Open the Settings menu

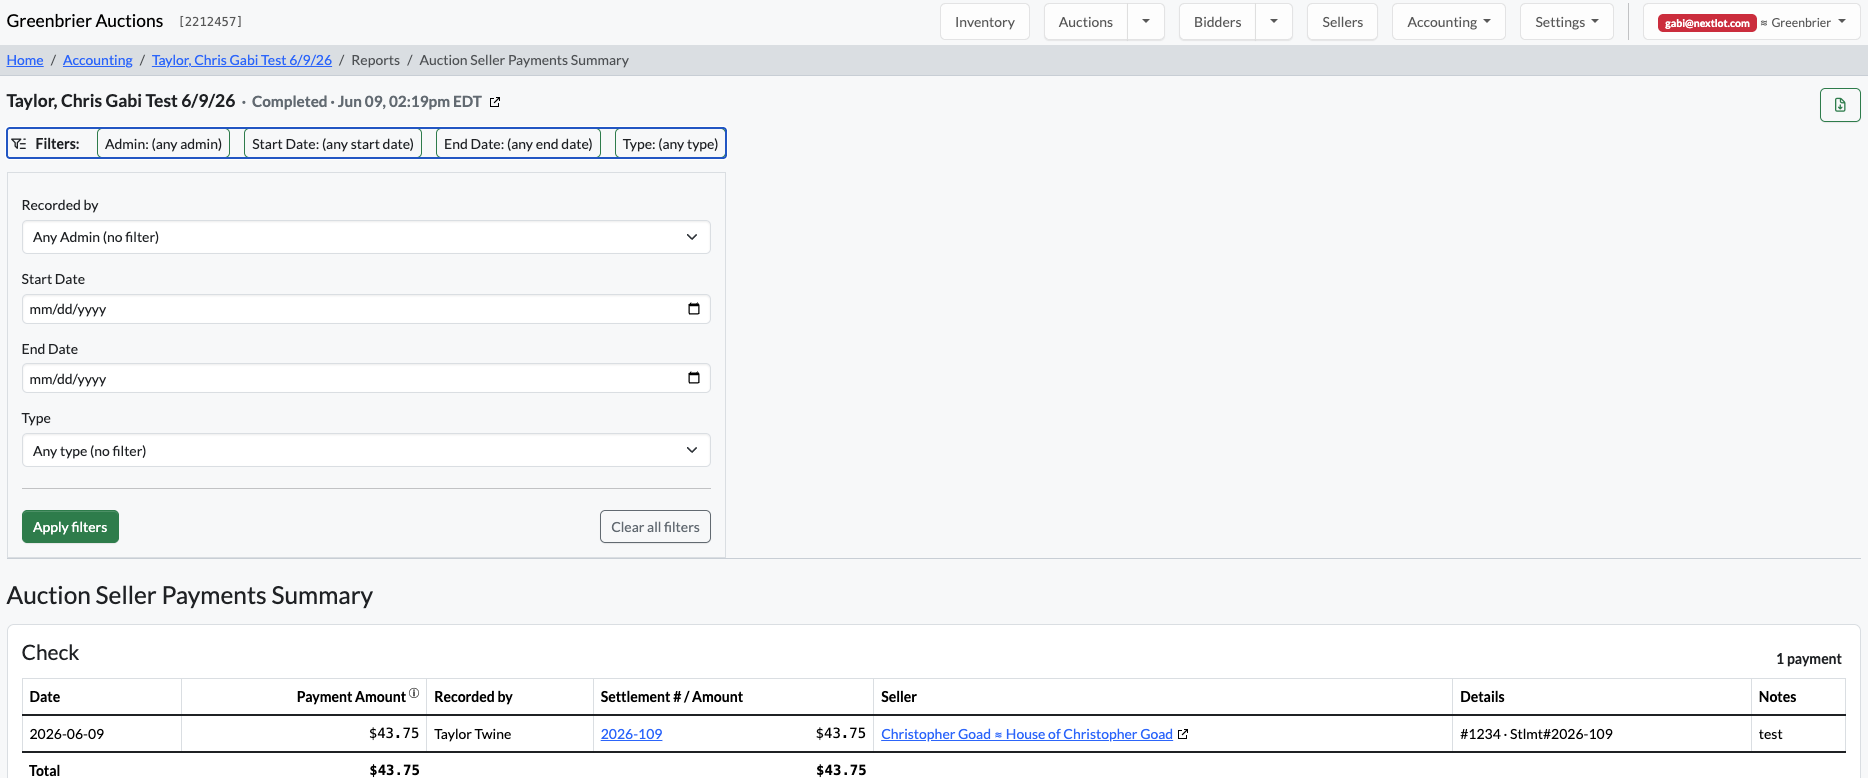click(x=1566, y=22)
